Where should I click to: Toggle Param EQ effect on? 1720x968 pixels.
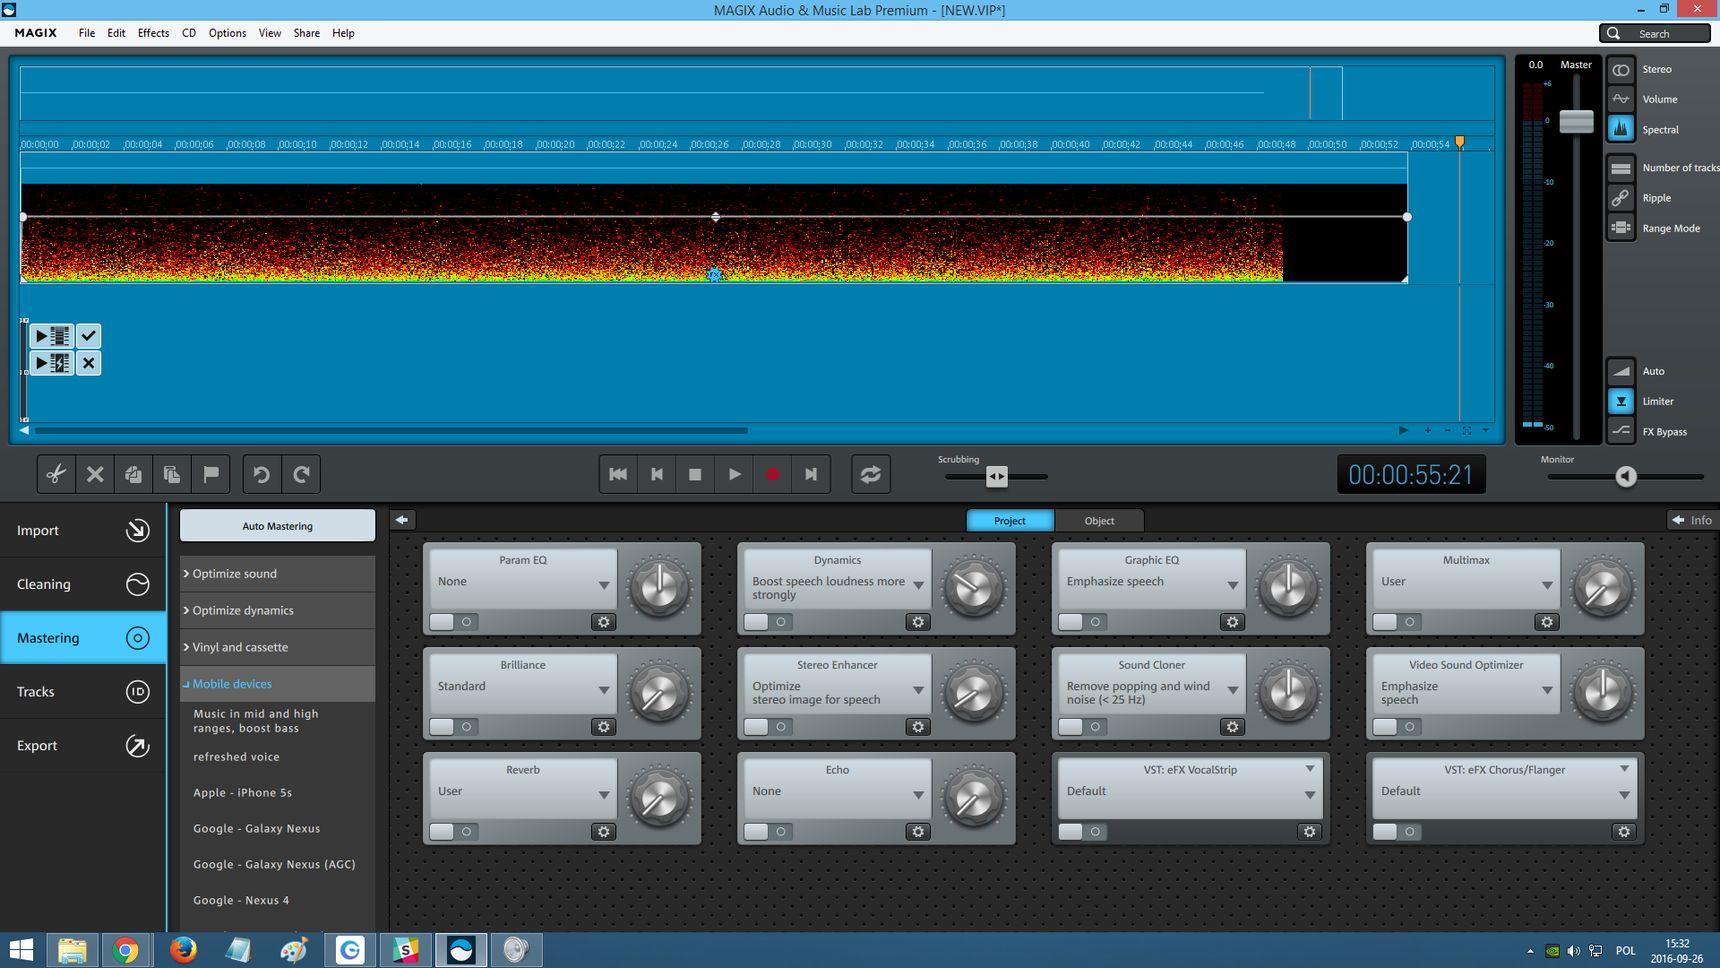click(x=452, y=622)
